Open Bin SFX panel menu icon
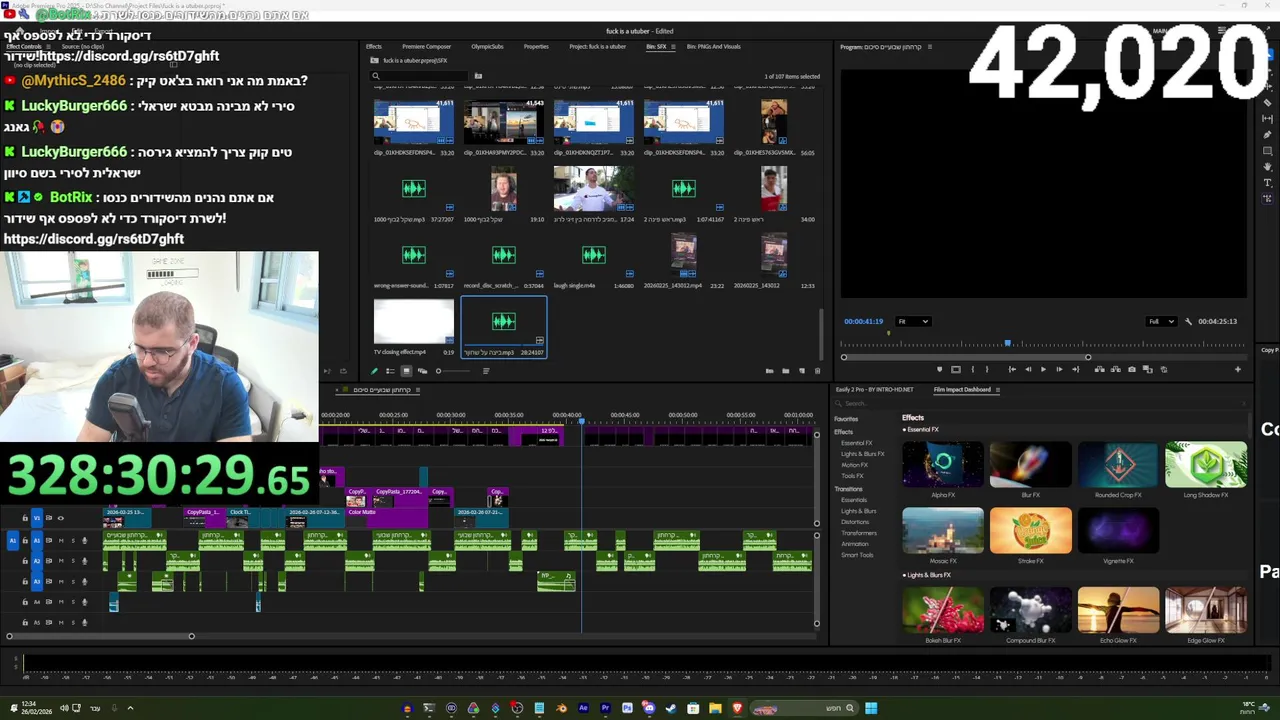Image resolution: width=1280 pixels, height=720 pixels. pyautogui.click(x=673, y=47)
